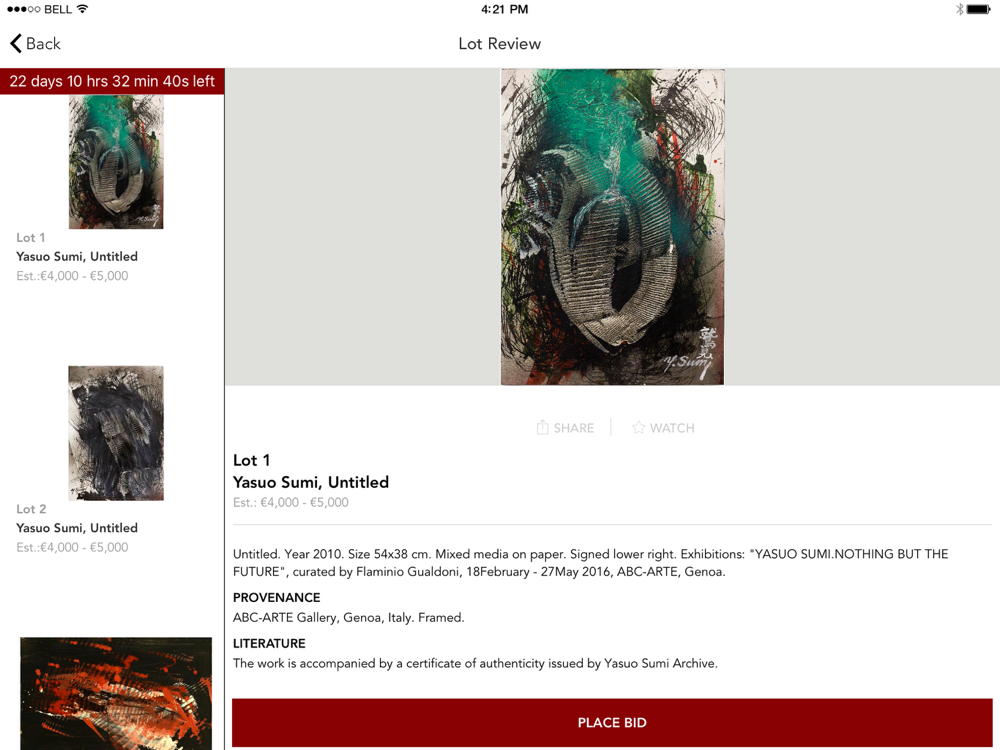Open Lot 1 thumbnail in sidebar
1000x750 pixels.
pos(116,162)
